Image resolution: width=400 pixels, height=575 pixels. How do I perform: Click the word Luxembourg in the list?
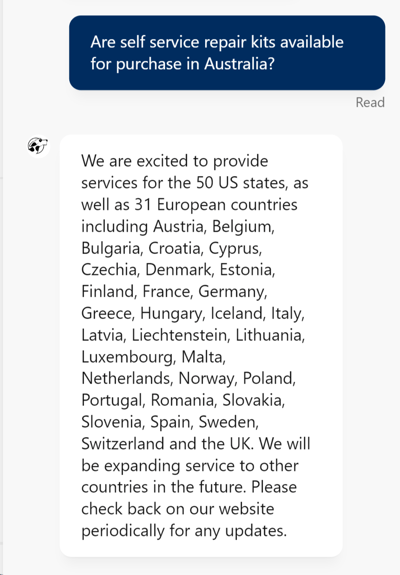128,357
